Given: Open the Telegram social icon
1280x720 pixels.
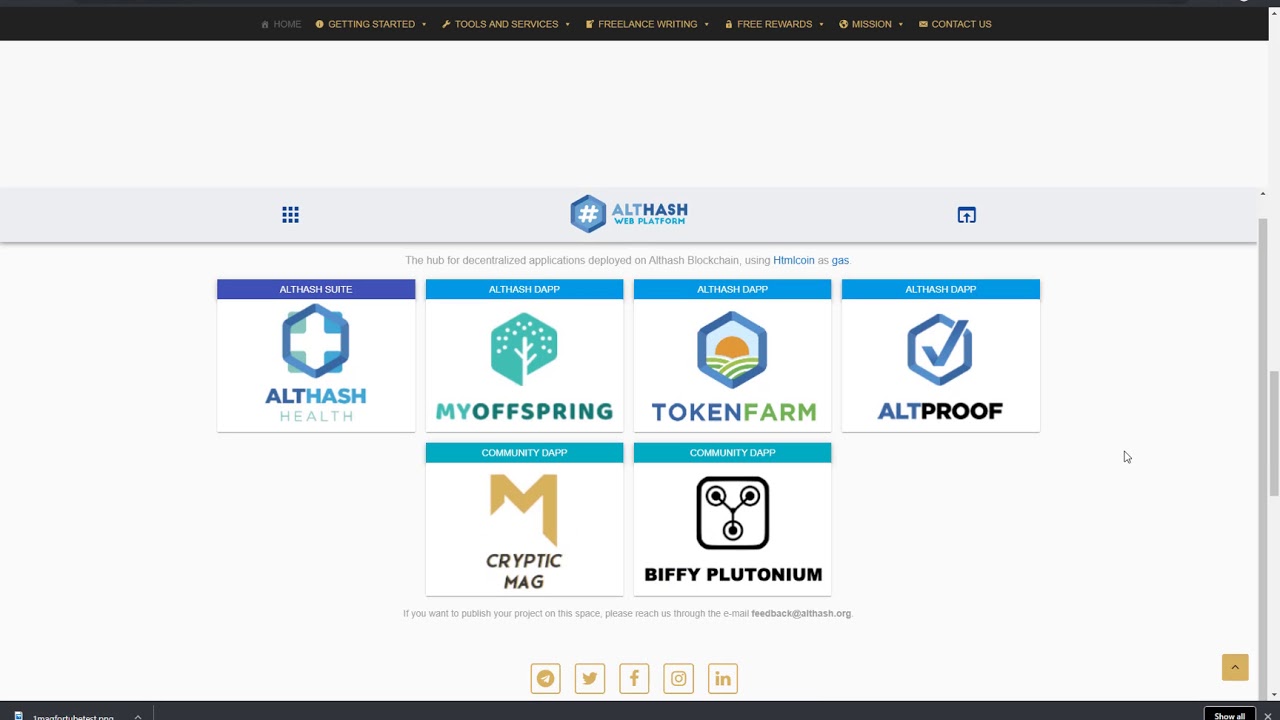Looking at the screenshot, I should click(545, 678).
